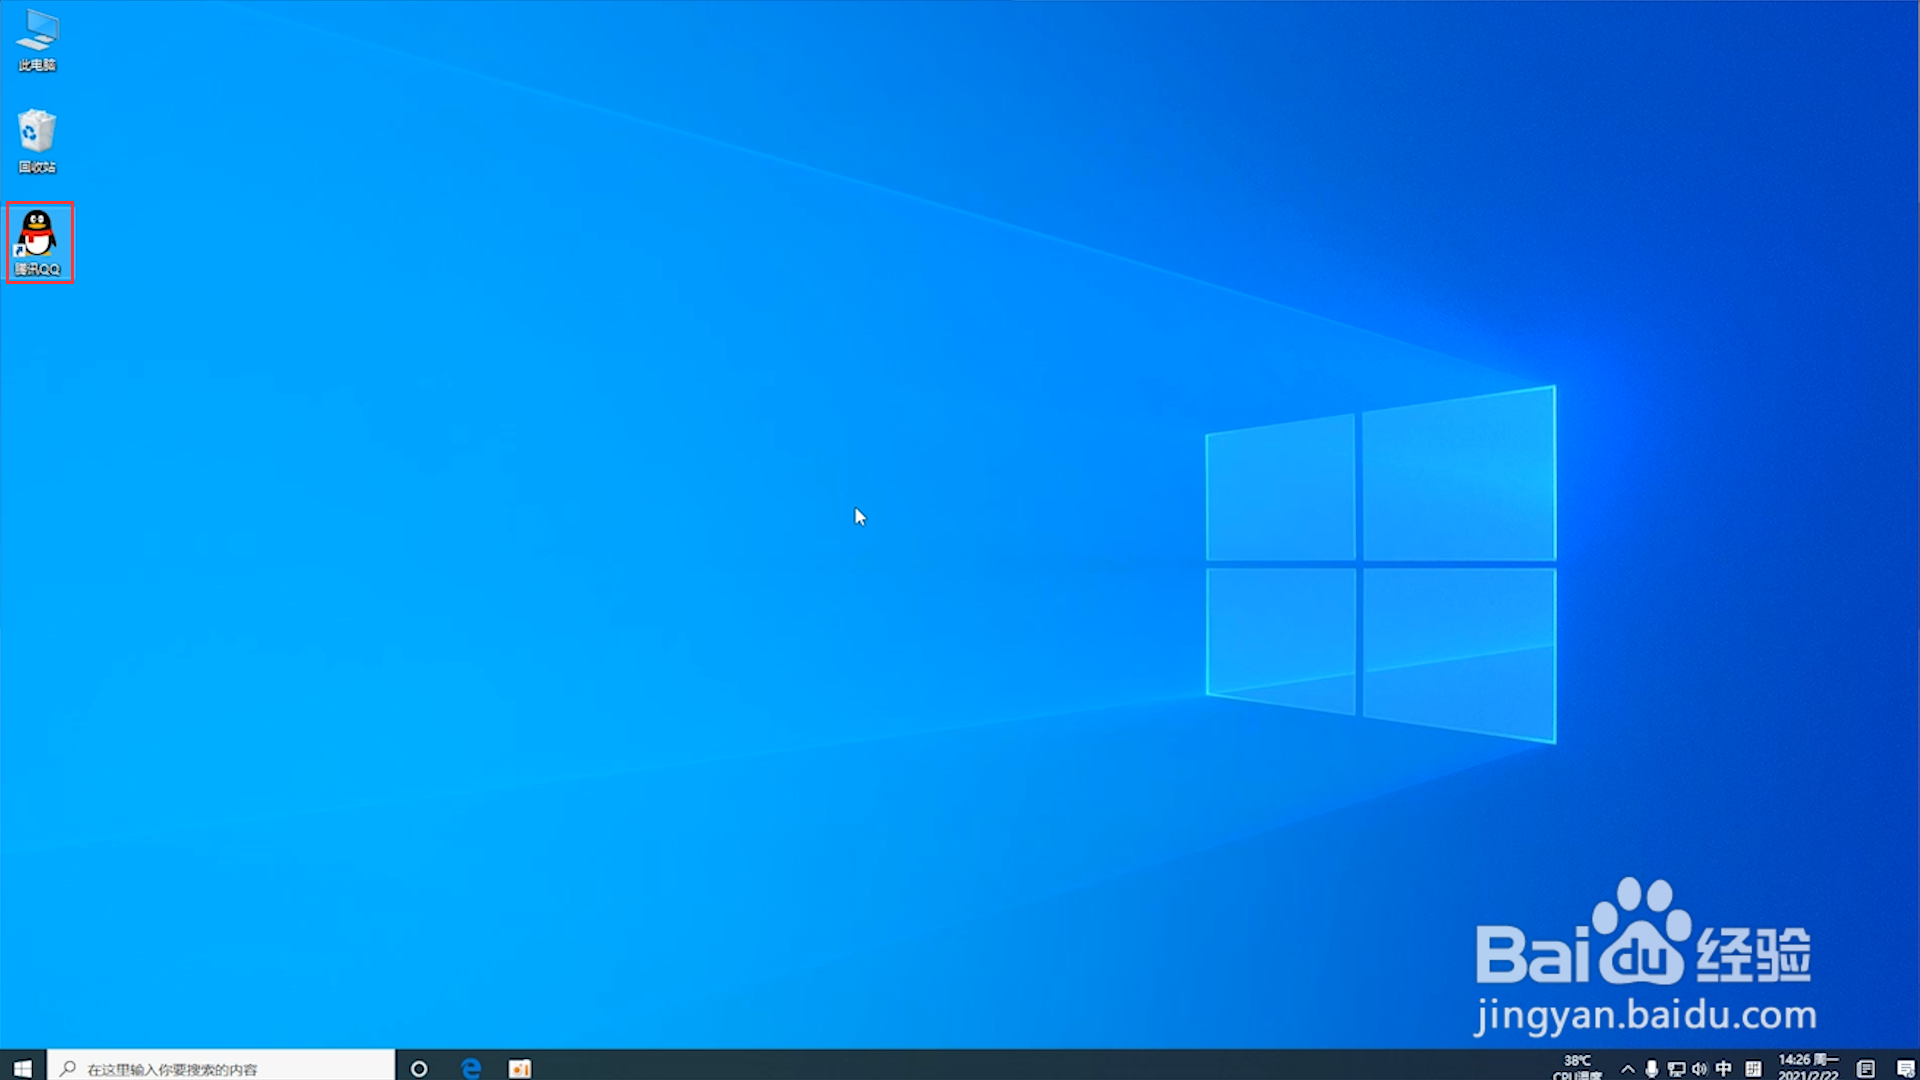Open network status tray icon
1920x1080 pixels.
1676,1068
